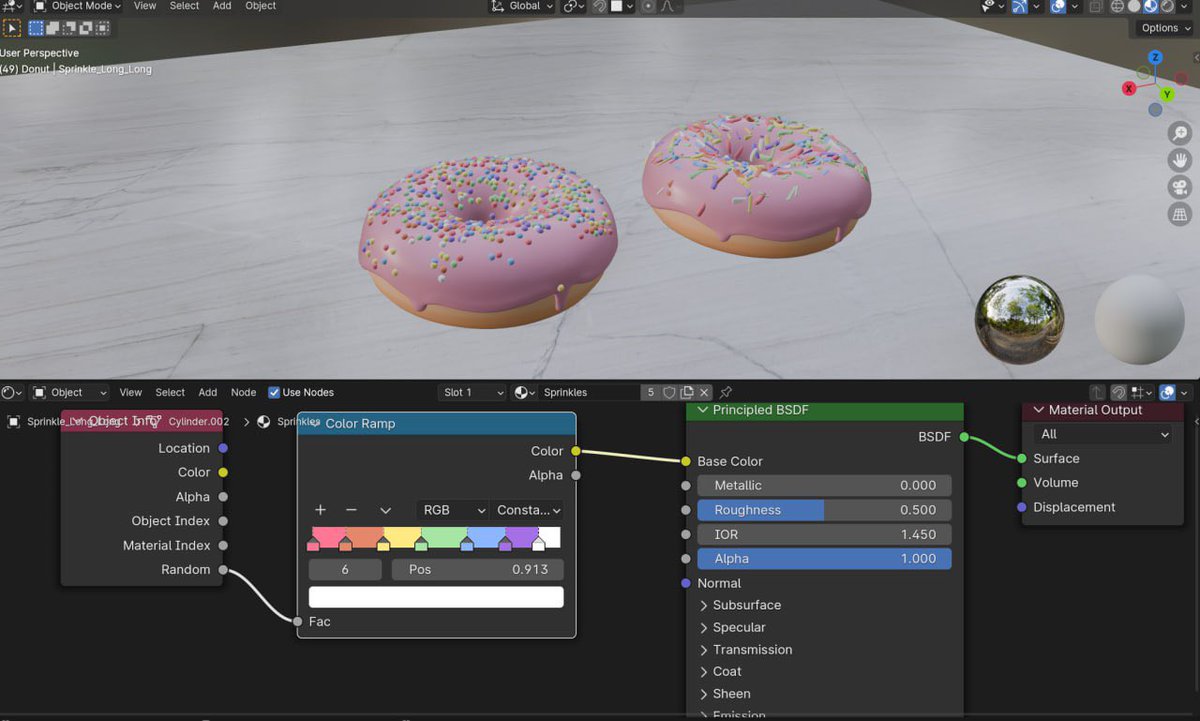Click the white color swatch in Color Ramp

tap(436, 597)
